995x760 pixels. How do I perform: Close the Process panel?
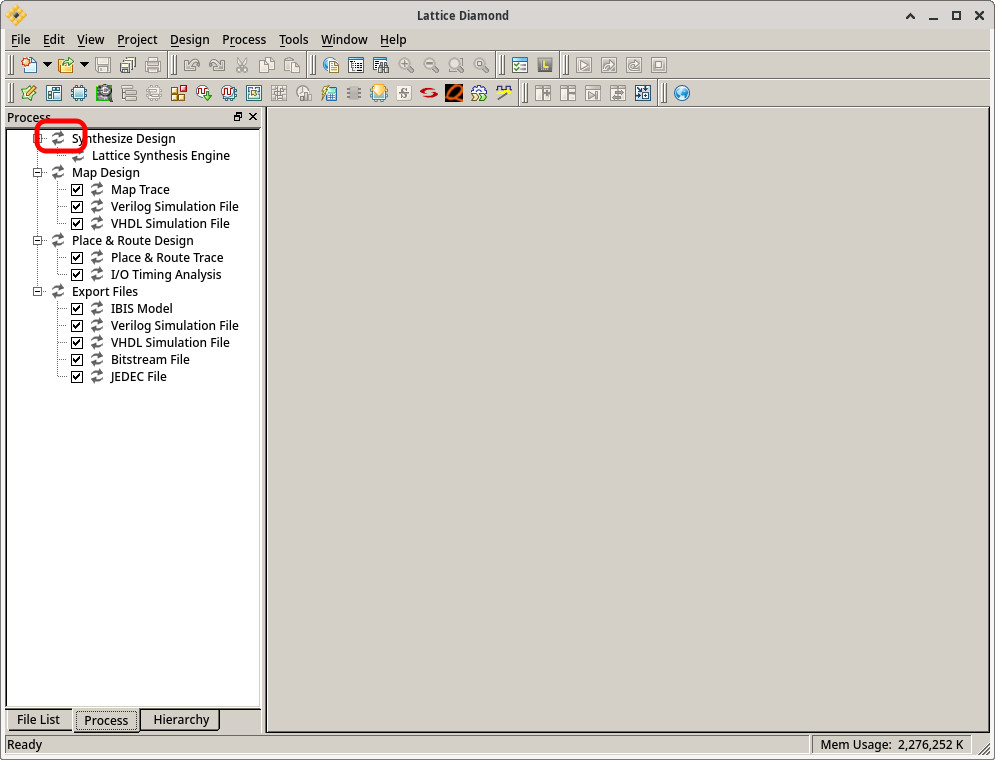(253, 117)
